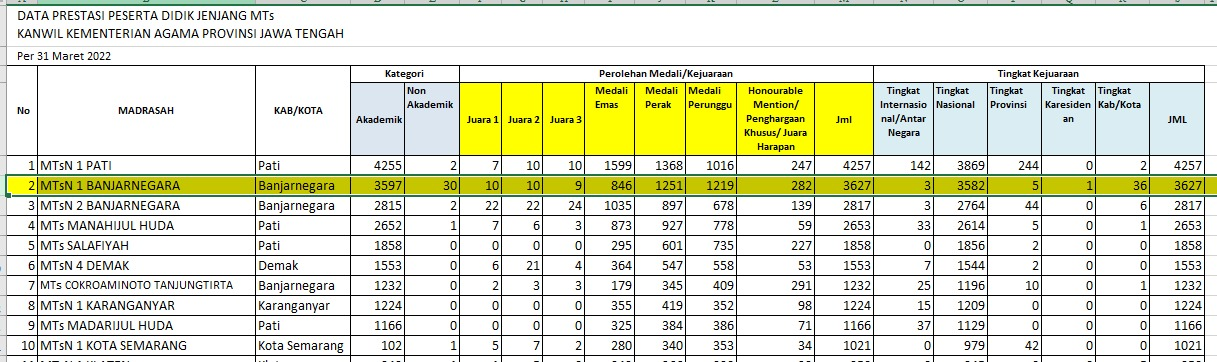Select the MADRASAH header cell

(147, 111)
